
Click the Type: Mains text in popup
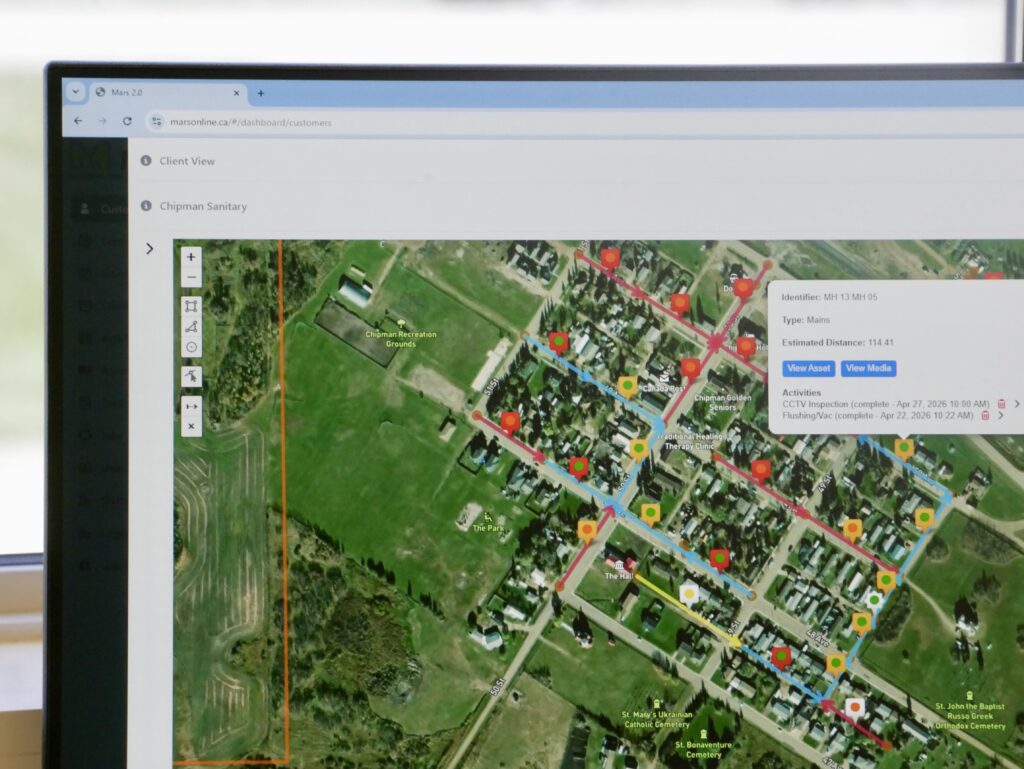[x=806, y=320]
